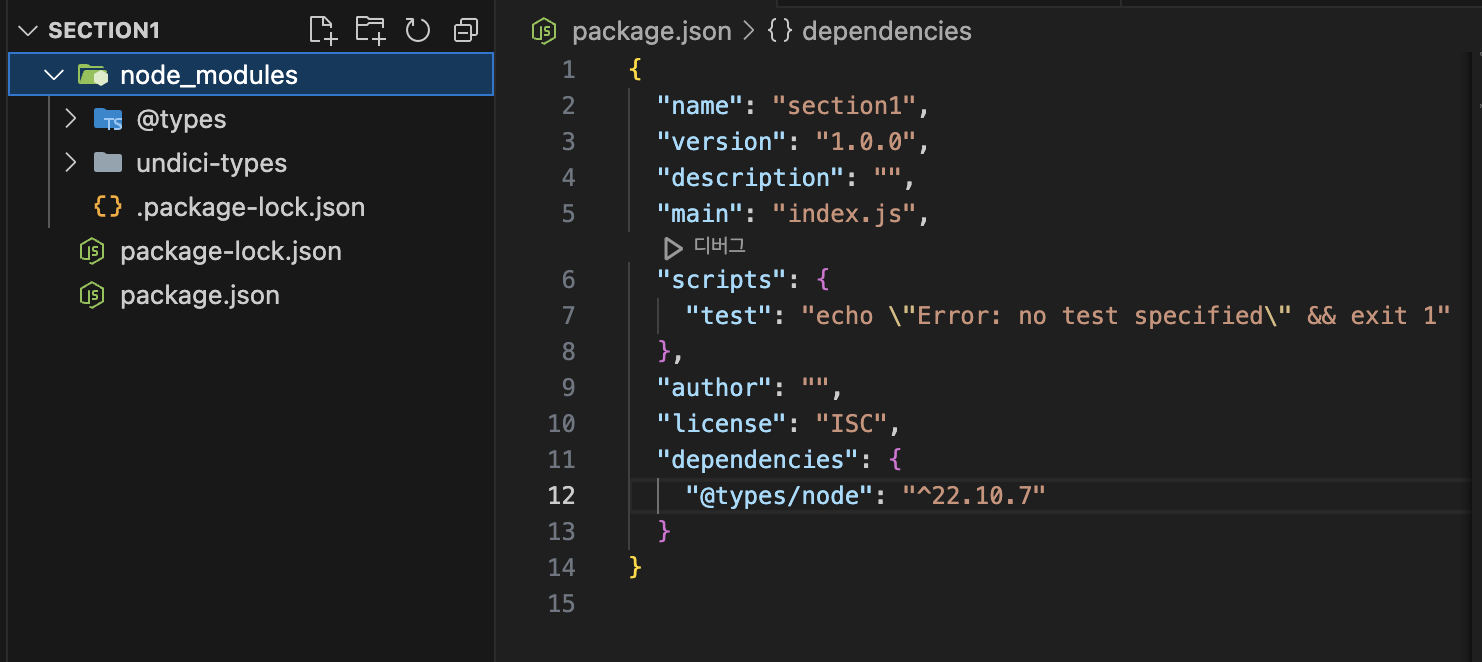The width and height of the screenshot is (1482, 662).
Task: Select the node_modules folder row
Action: (251, 75)
